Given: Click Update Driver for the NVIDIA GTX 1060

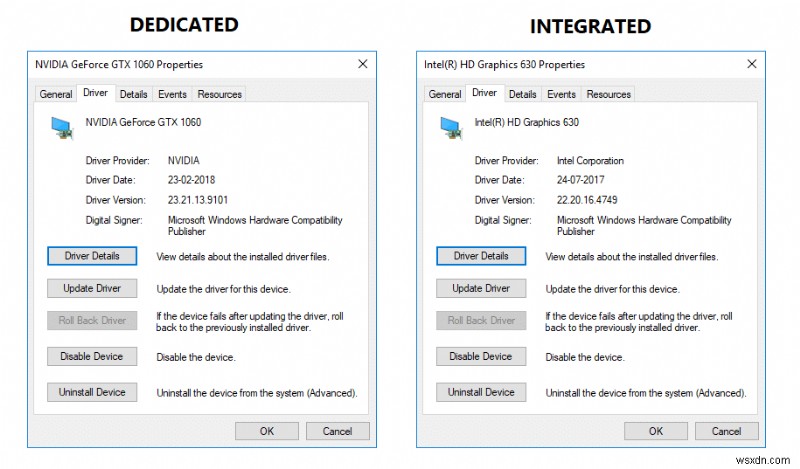Looking at the screenshot, I should click(x=92, y=288).
